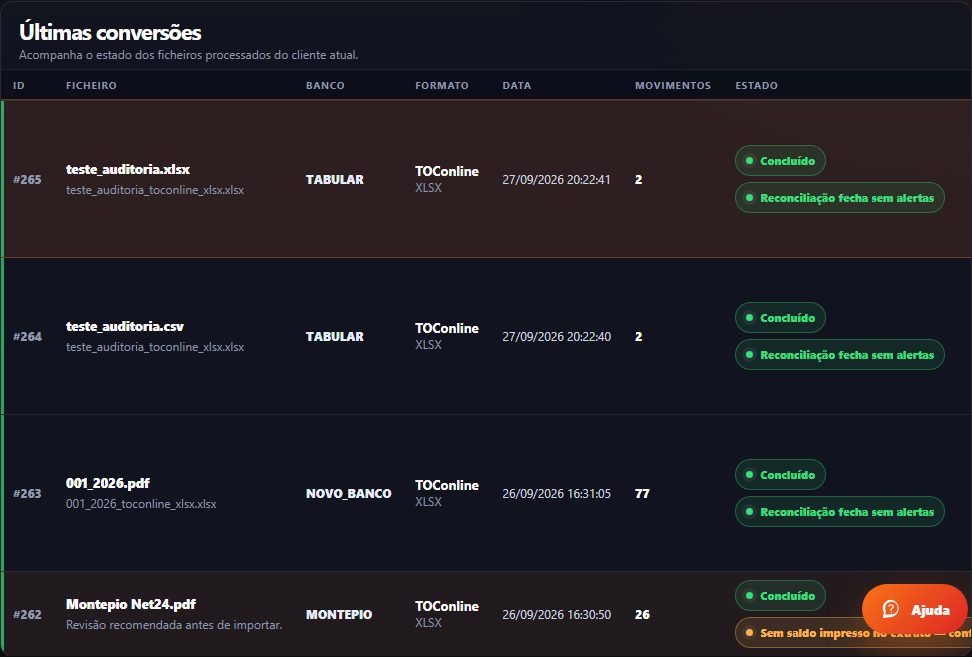
Task: Select the teste_auditoria.csv file name
Action: [x=125, y=326]
